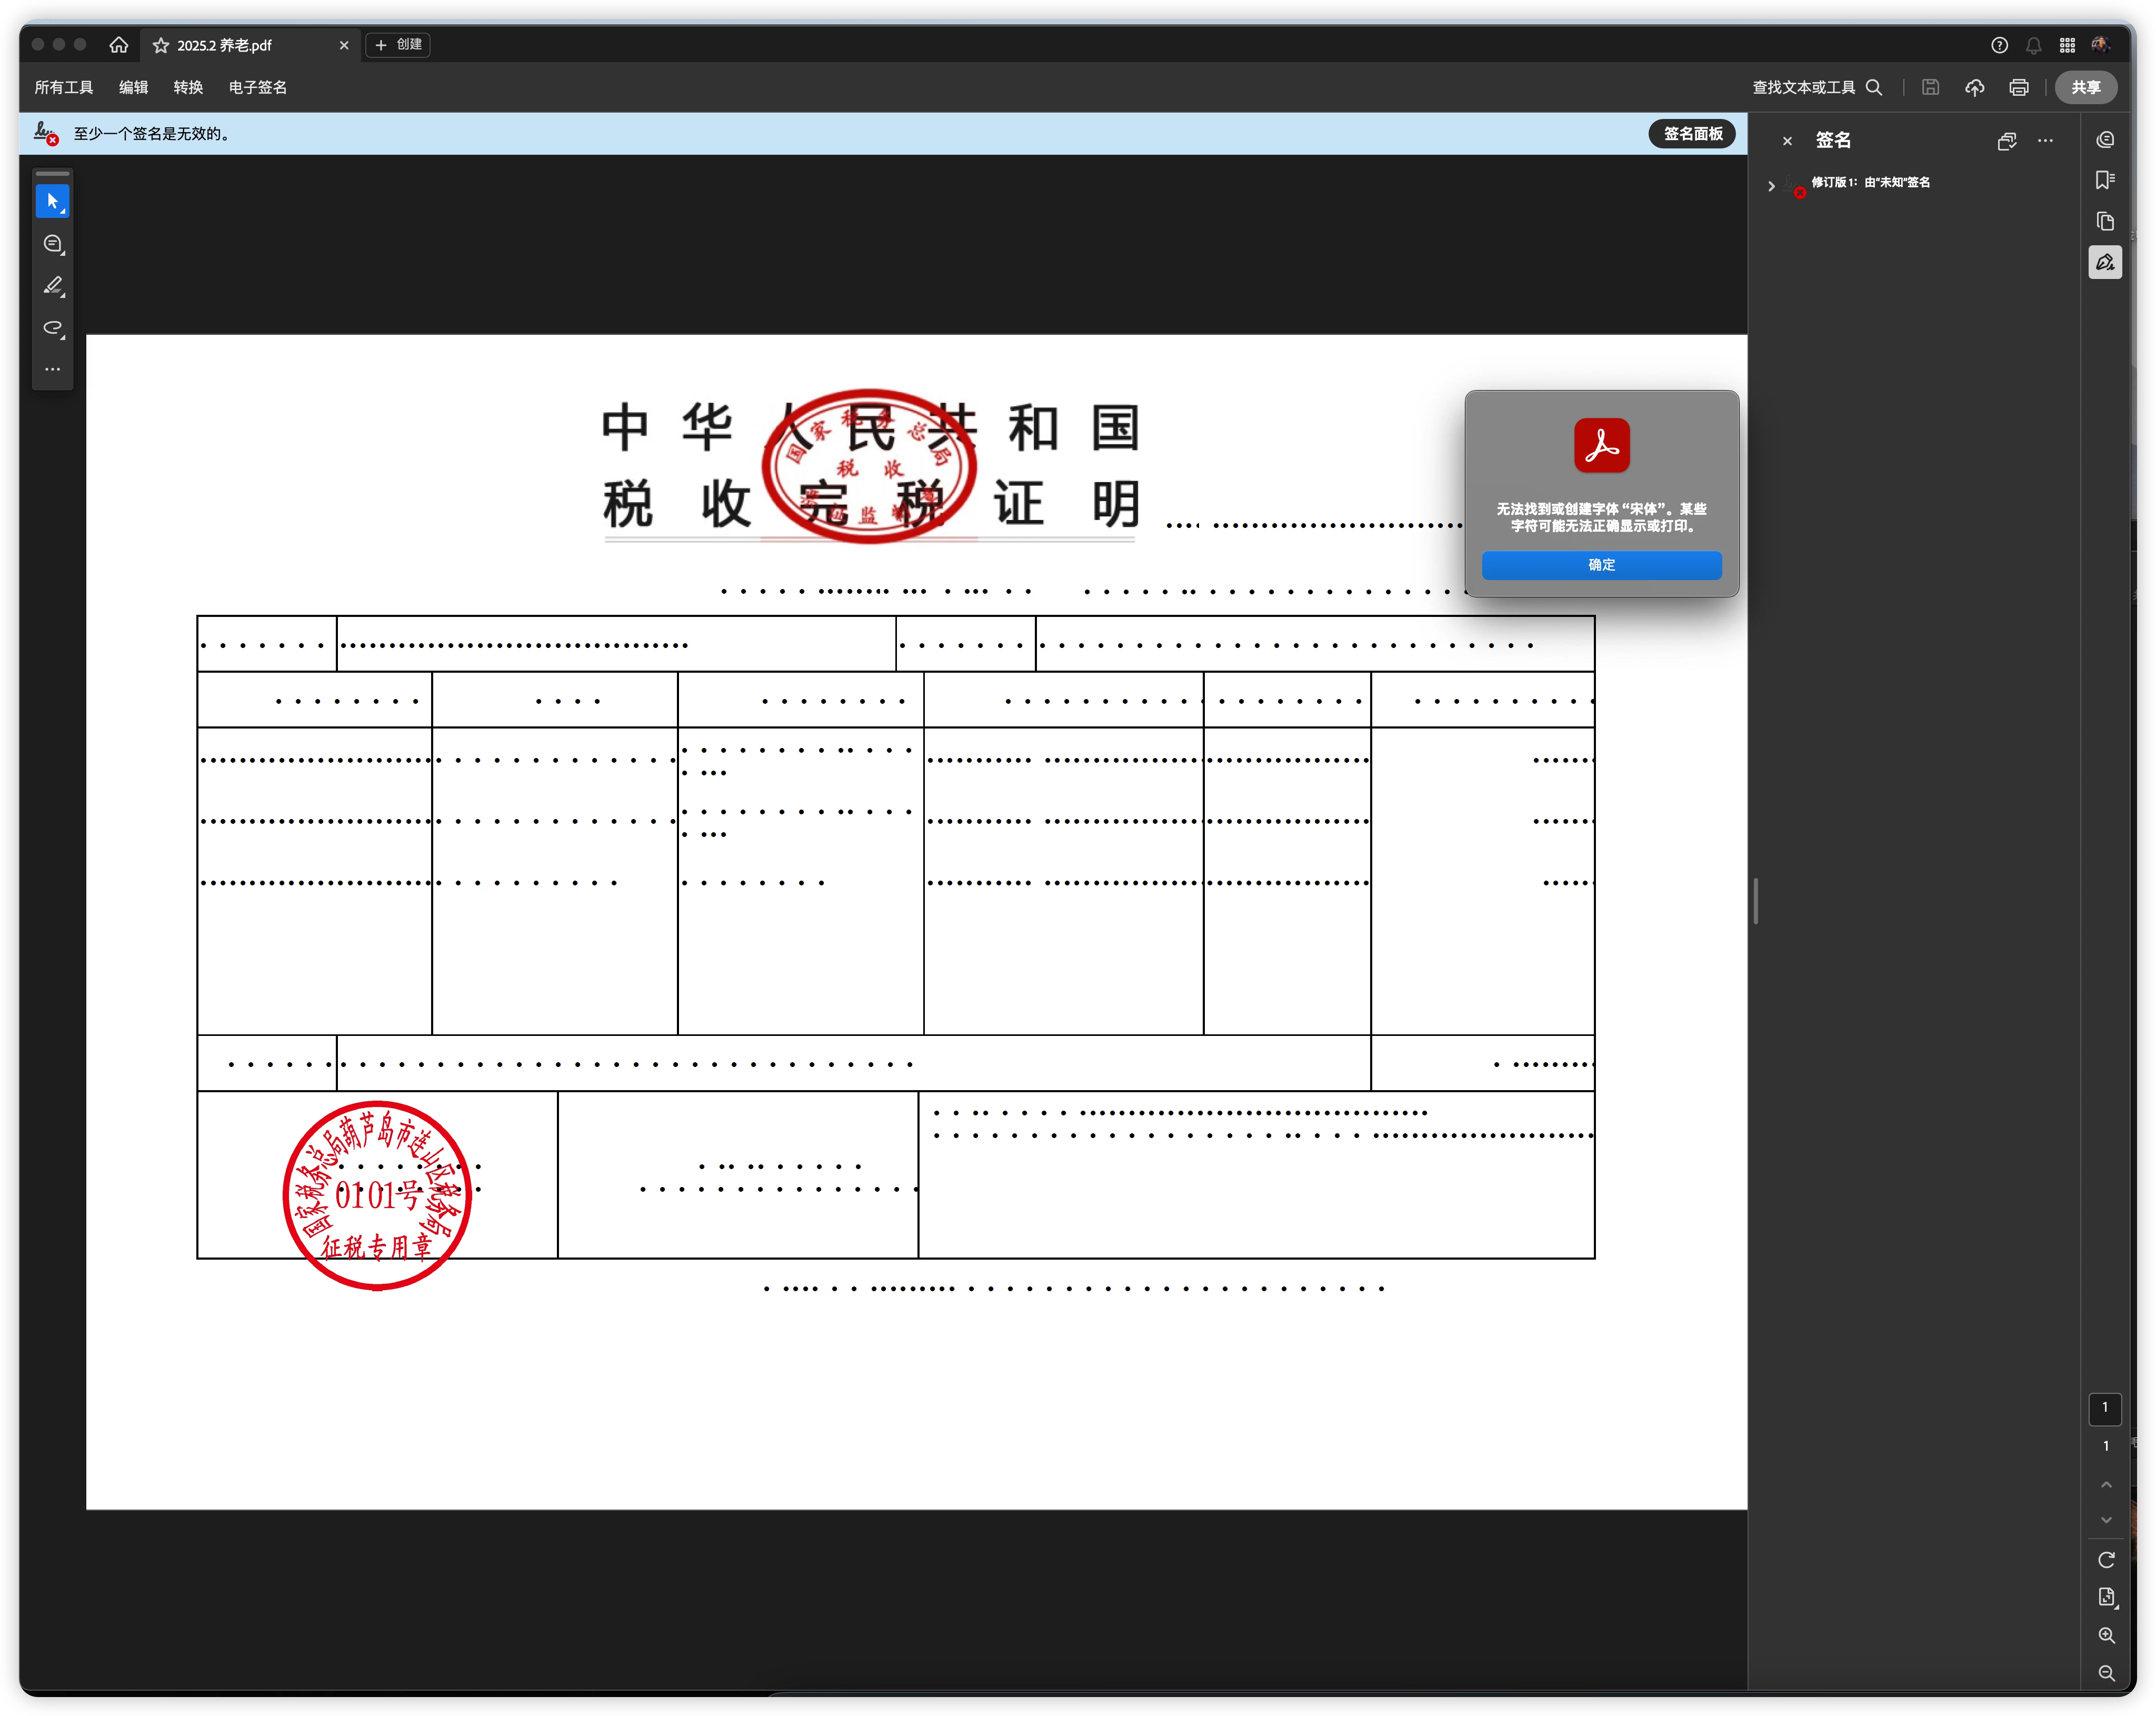Open signature panel more options menu

click(2046, 141)
